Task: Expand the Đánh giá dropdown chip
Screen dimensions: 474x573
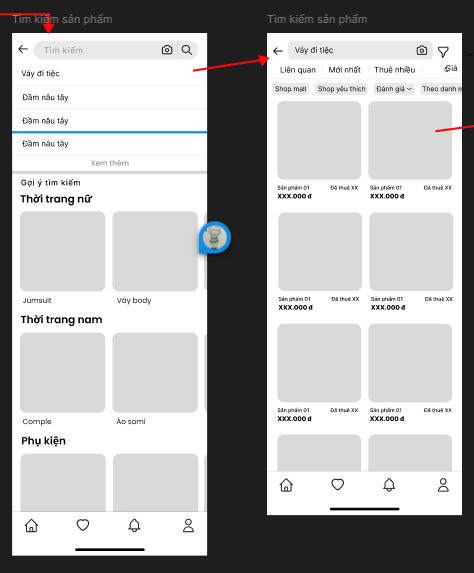Action: [394, 89]
